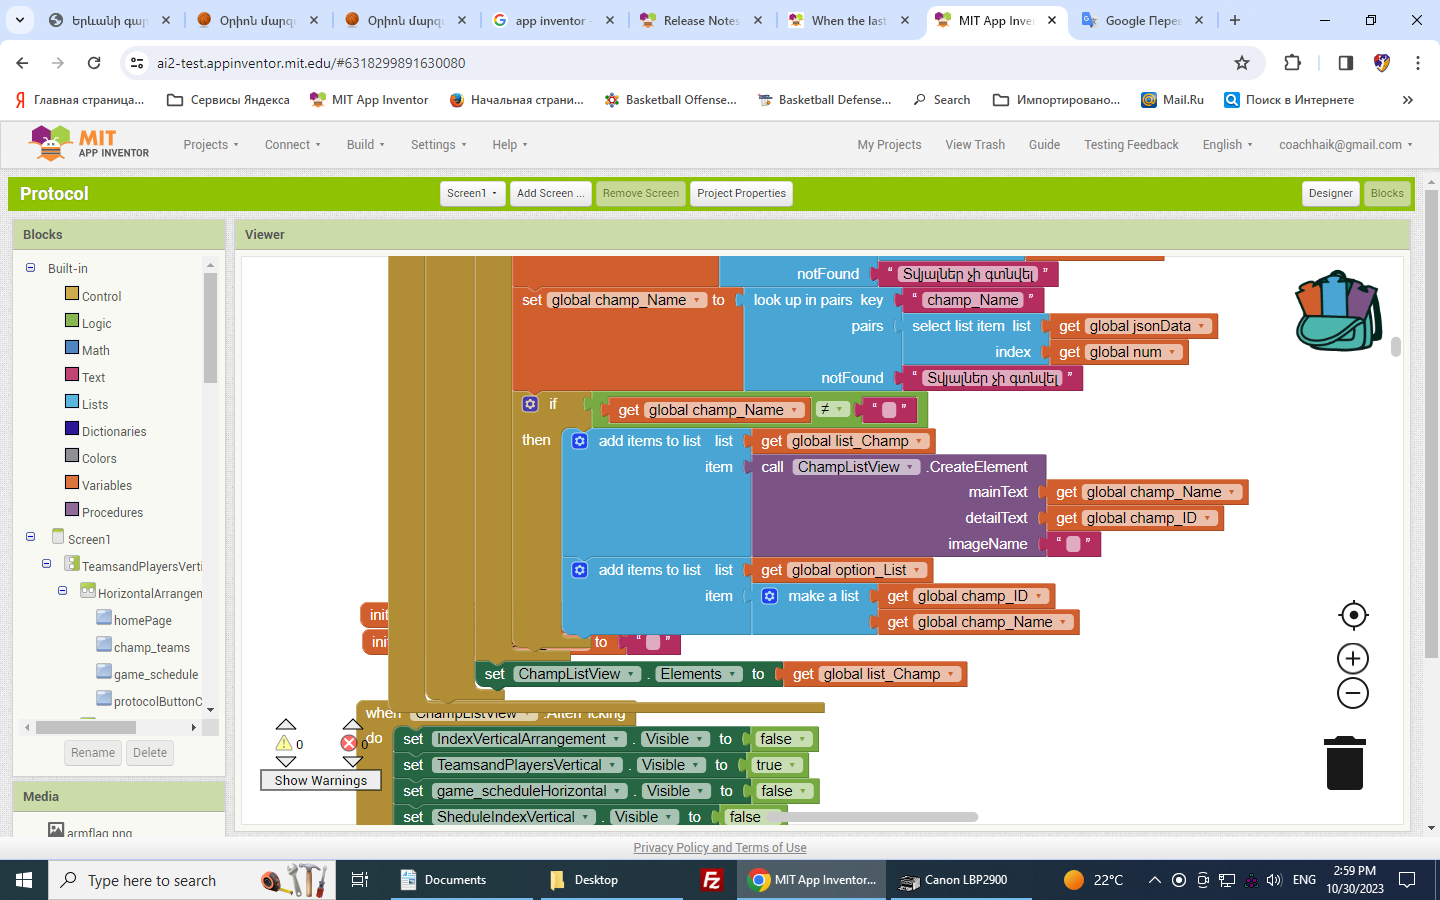Open the Screen1 dropdown
The image size is (1440, 900).
[472, 194]
